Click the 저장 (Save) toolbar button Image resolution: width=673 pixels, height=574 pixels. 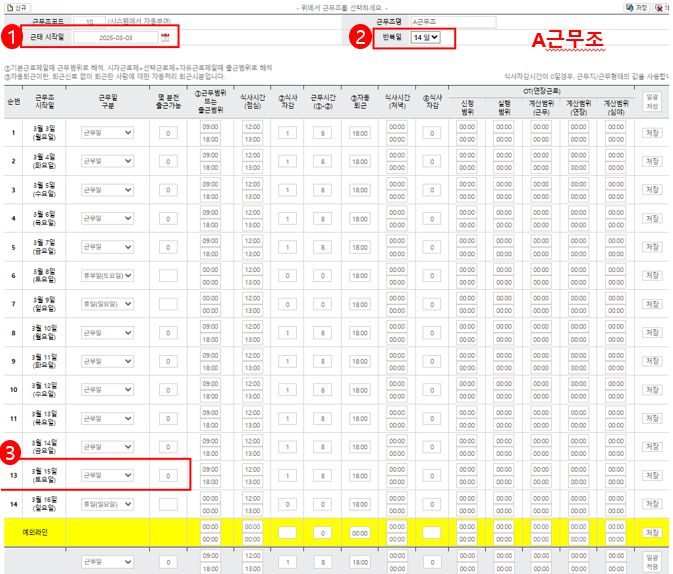click(637, 7)
